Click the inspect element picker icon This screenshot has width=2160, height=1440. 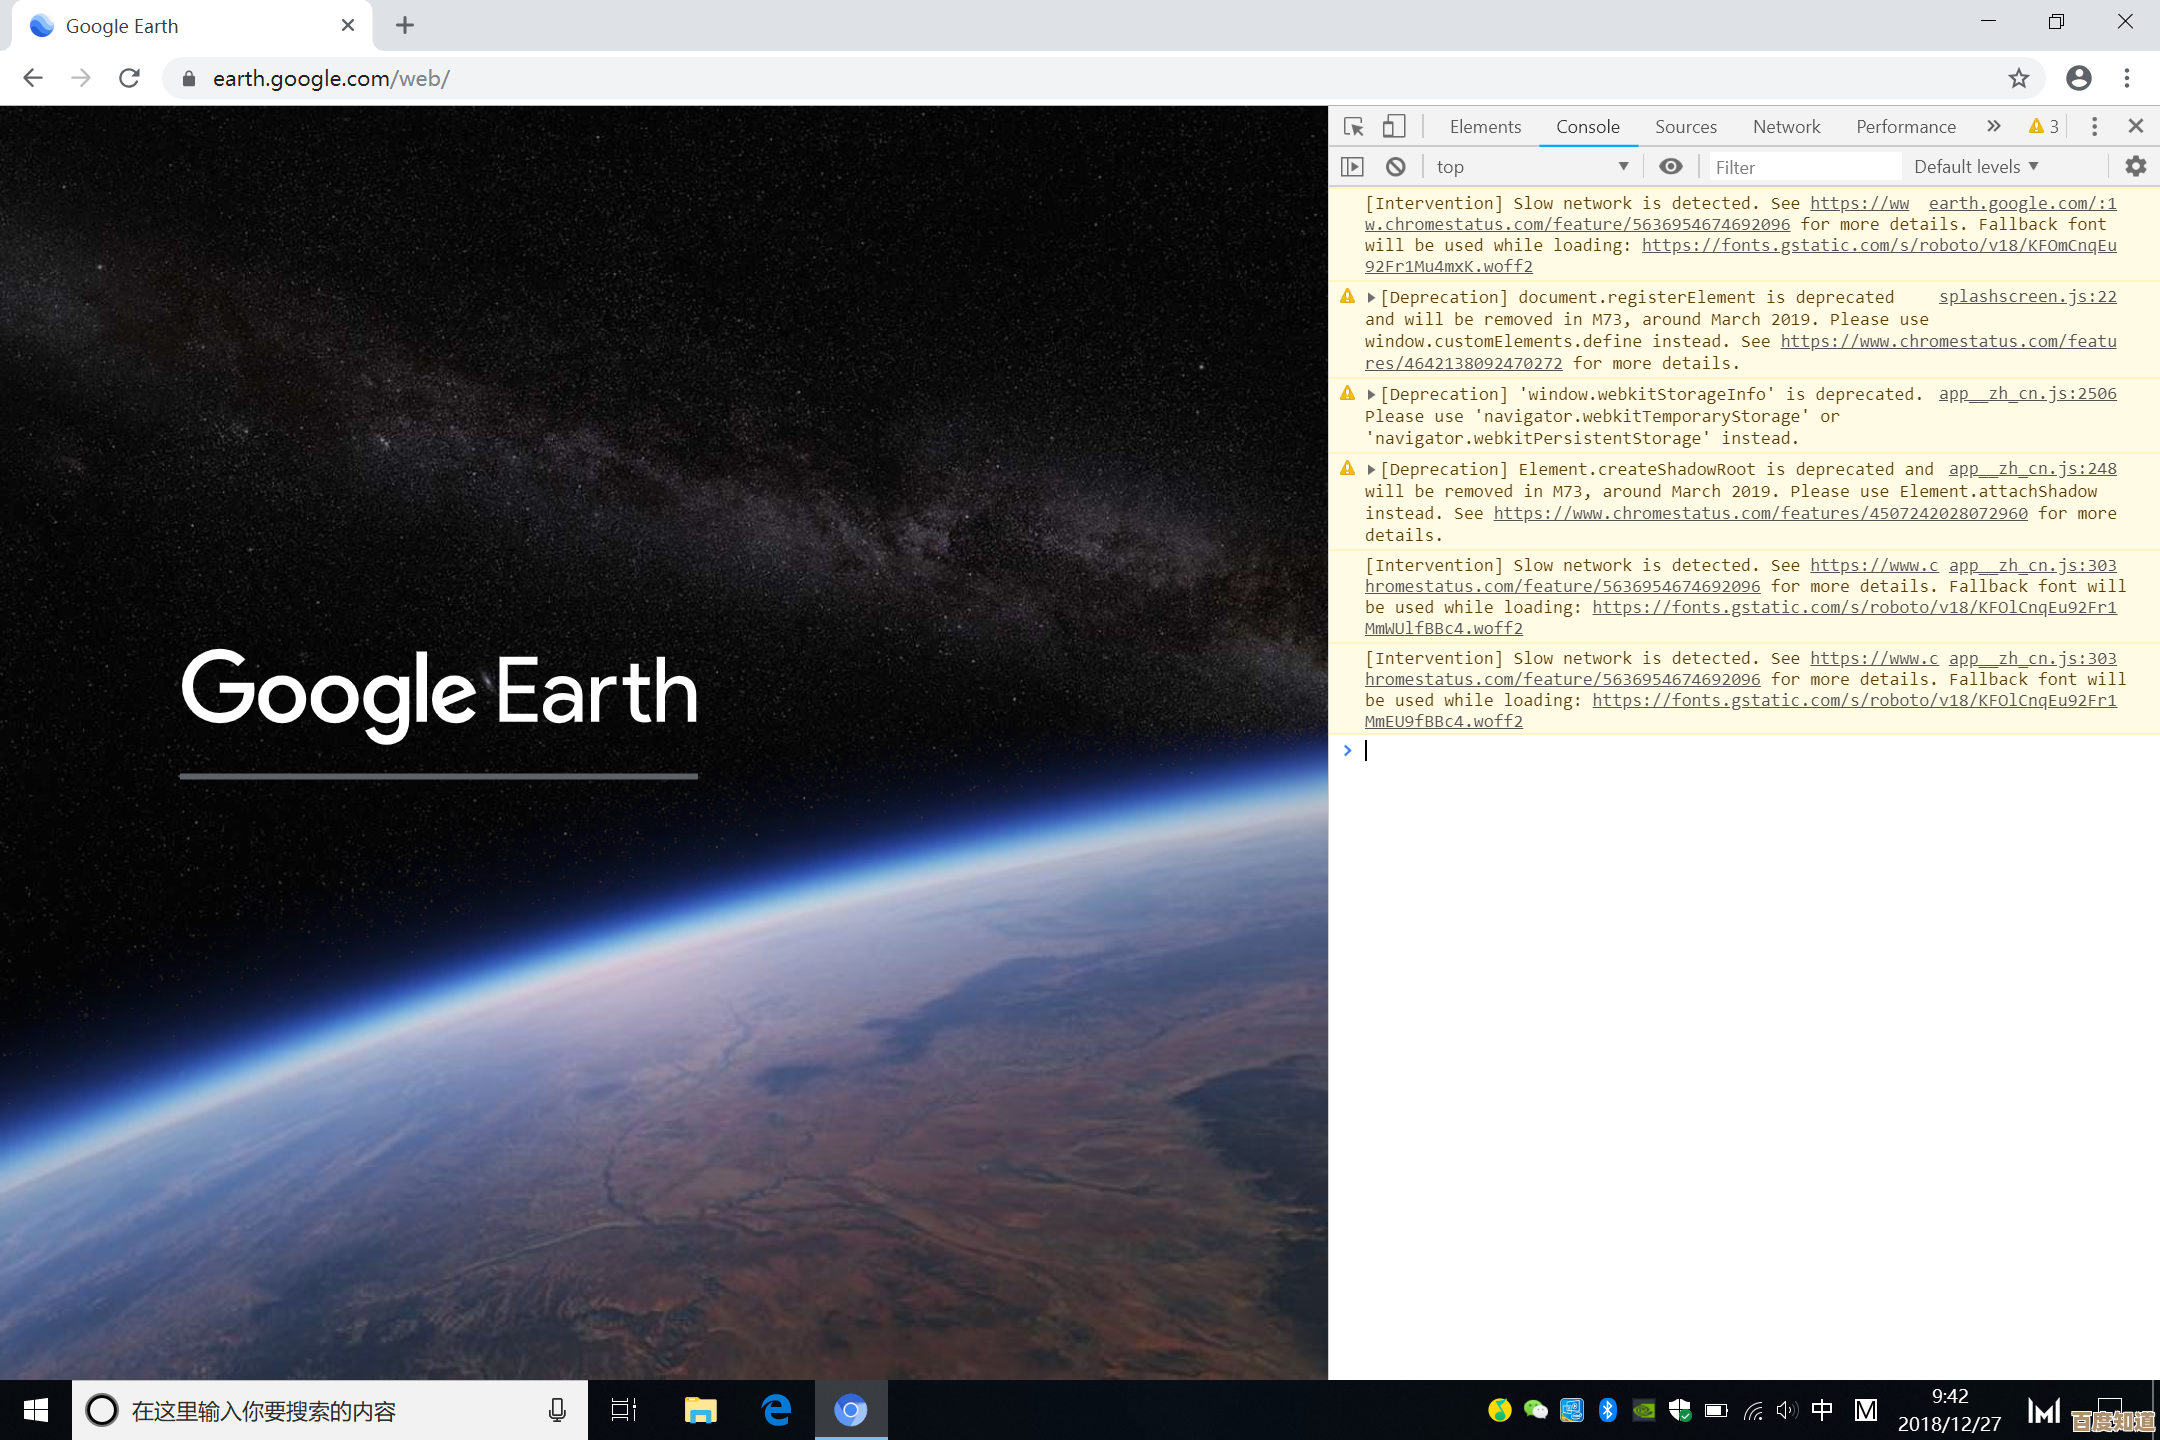tap(1353, 127)
